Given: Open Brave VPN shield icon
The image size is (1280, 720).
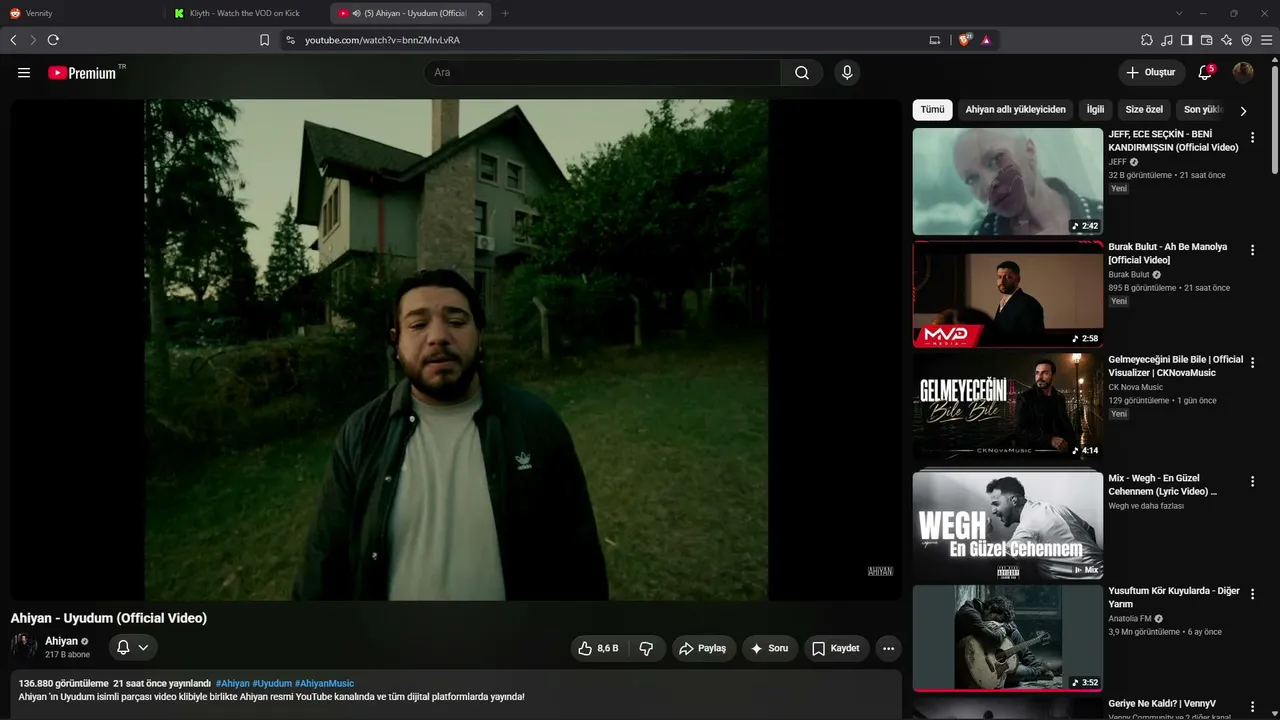Looking at the screenshot, I should pos(1247,40).
